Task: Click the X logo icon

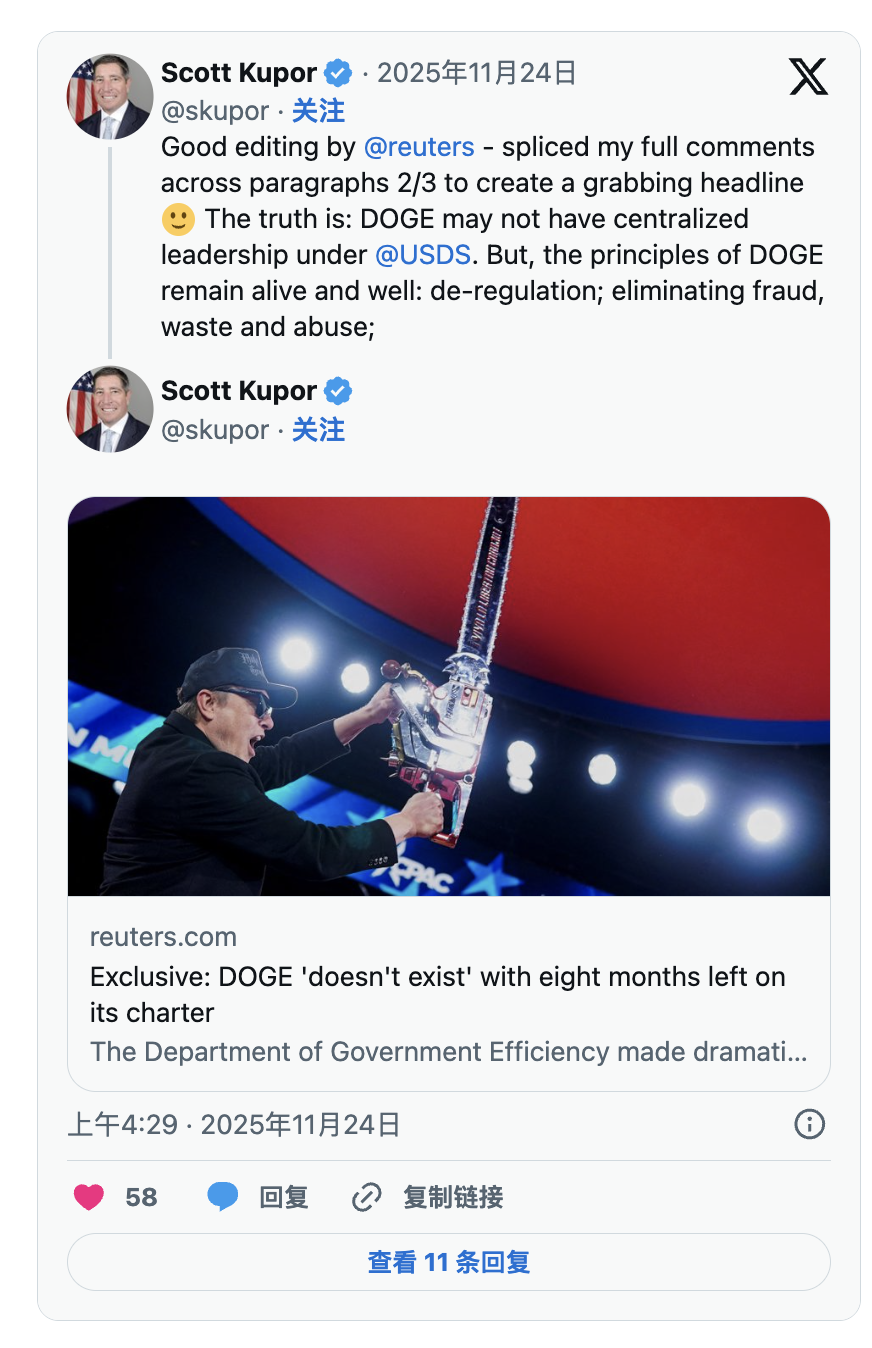Action: click(x=808, y=76)
